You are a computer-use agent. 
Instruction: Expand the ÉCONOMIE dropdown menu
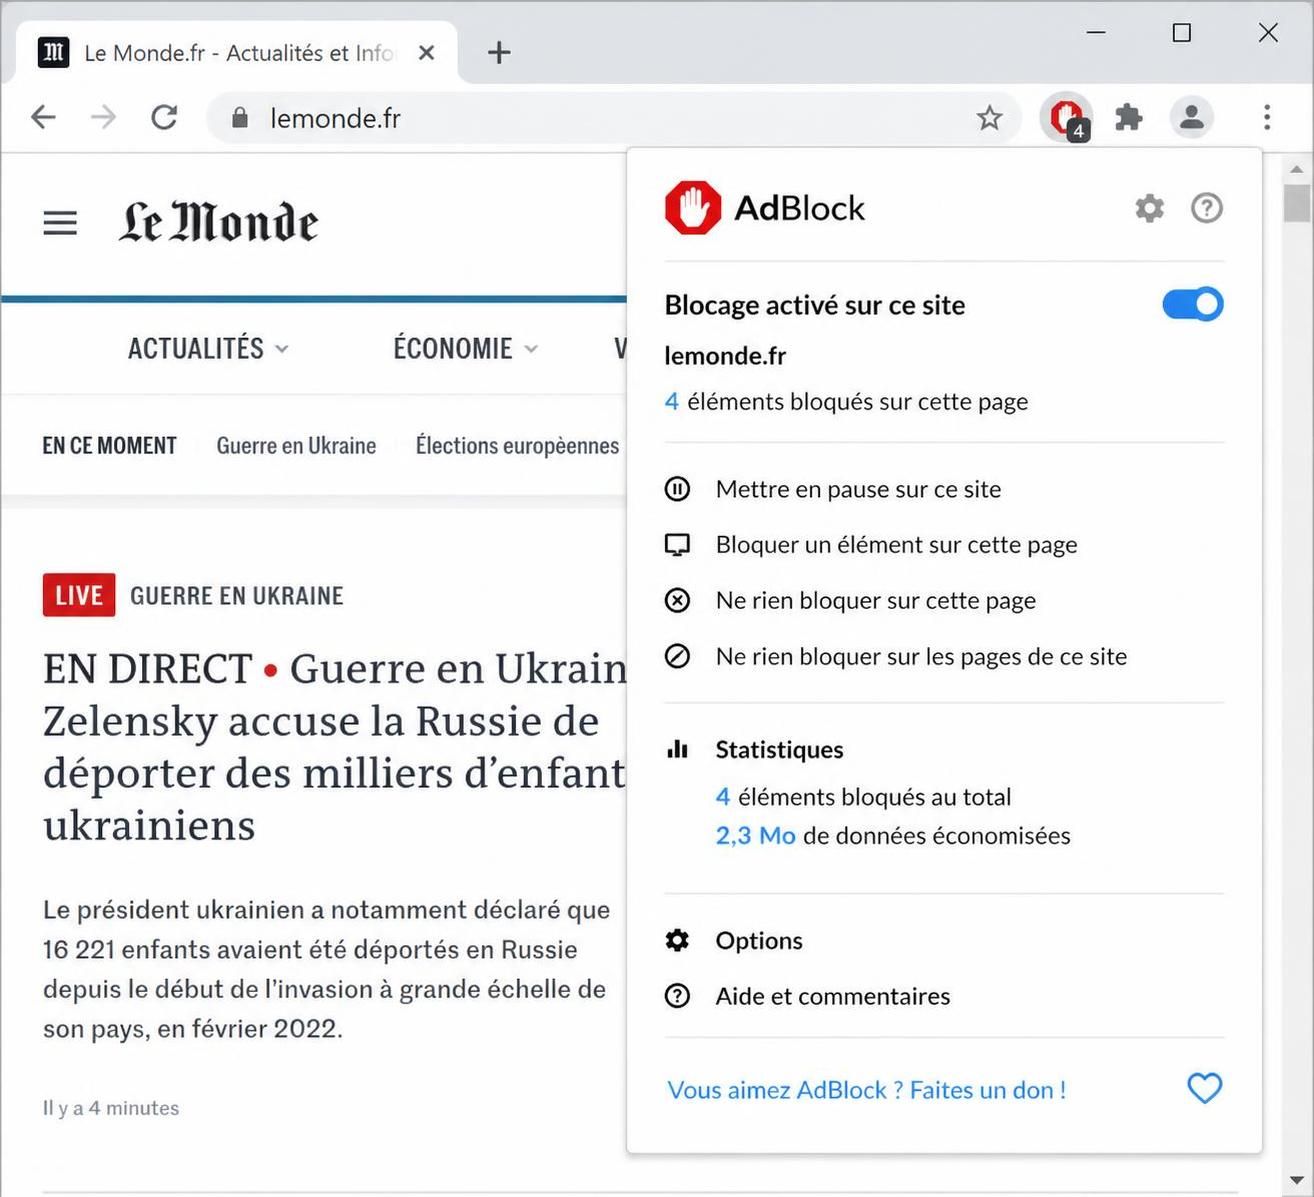point(465,348)
